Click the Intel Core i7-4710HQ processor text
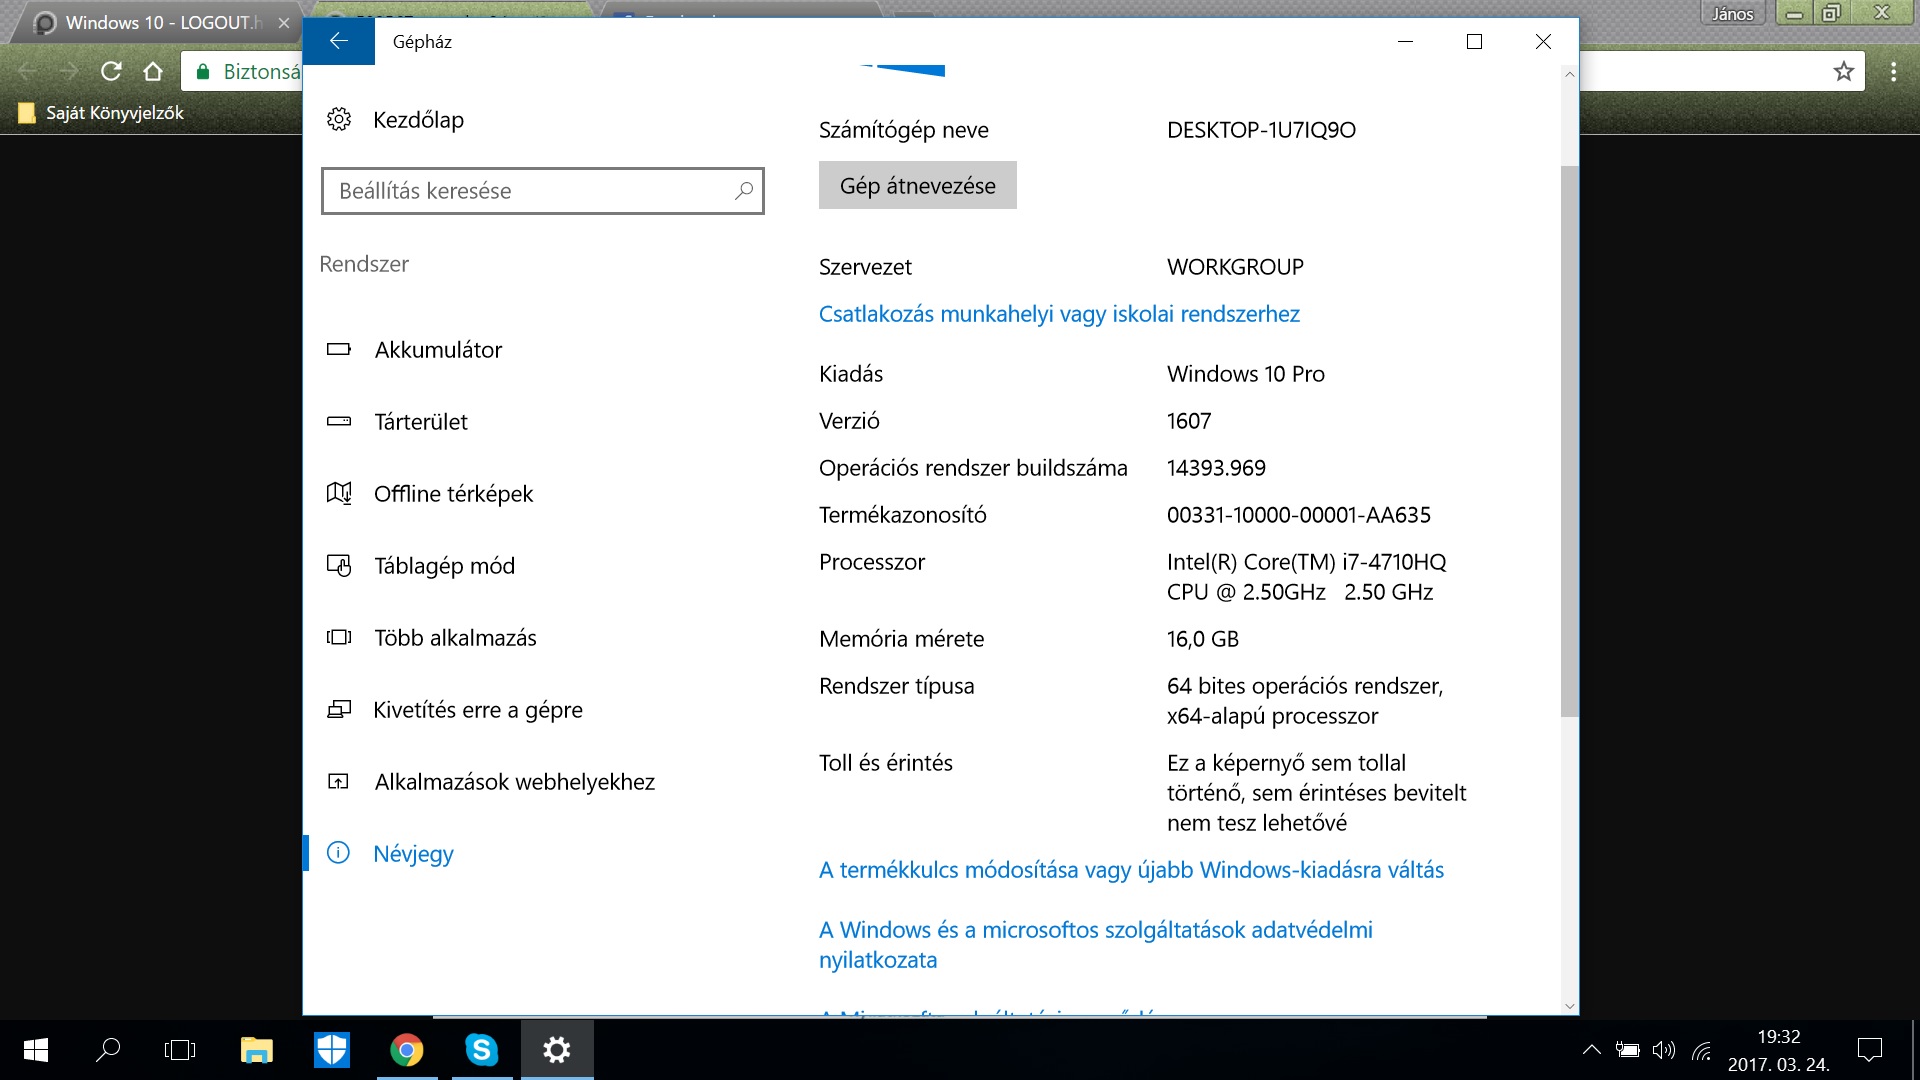This screenshot has width=1920, height=1080. pyautogui.click(x=1306, y=577)
